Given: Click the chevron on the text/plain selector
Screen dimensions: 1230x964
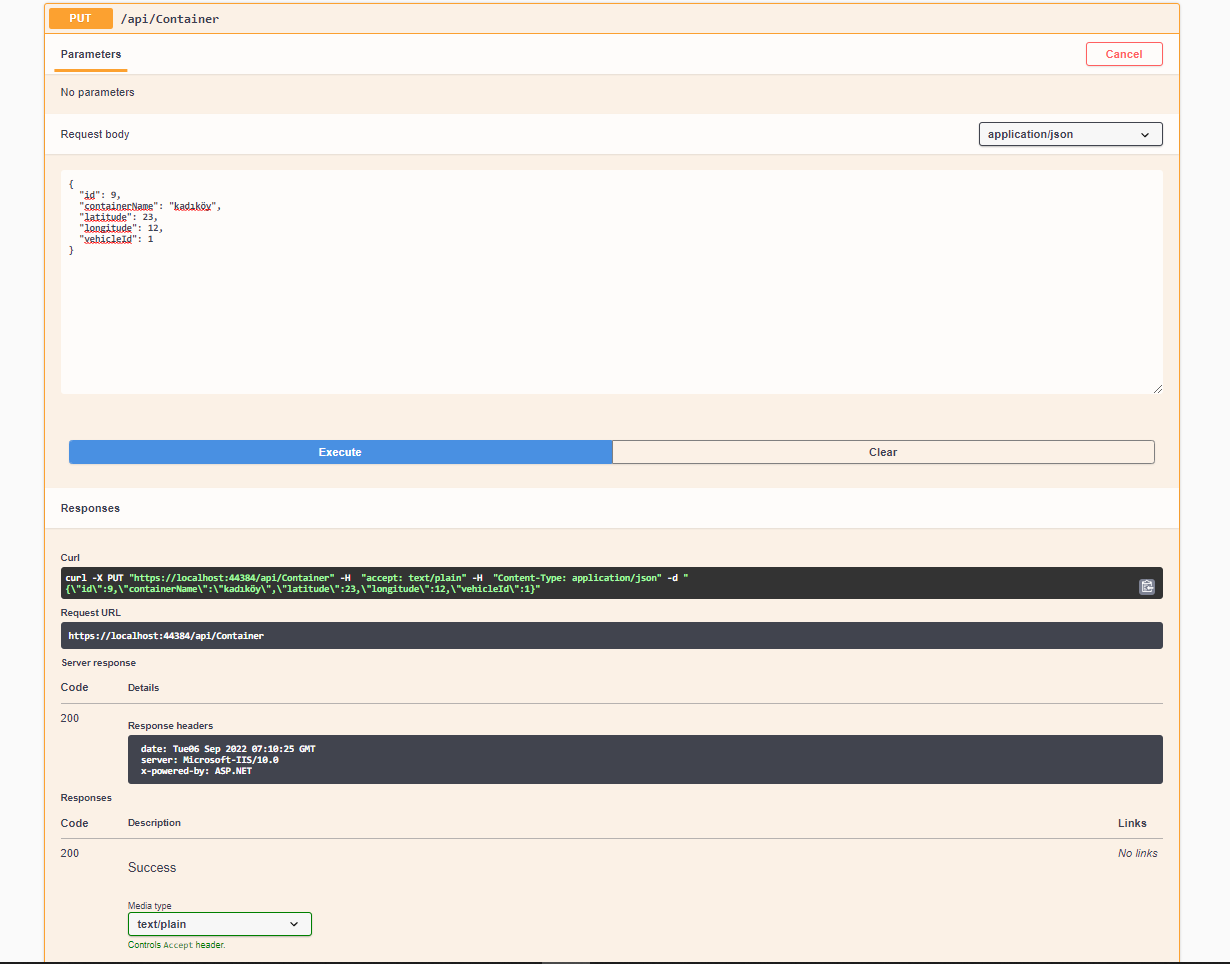Looking at the screenshot, I should tap(295, 924).
